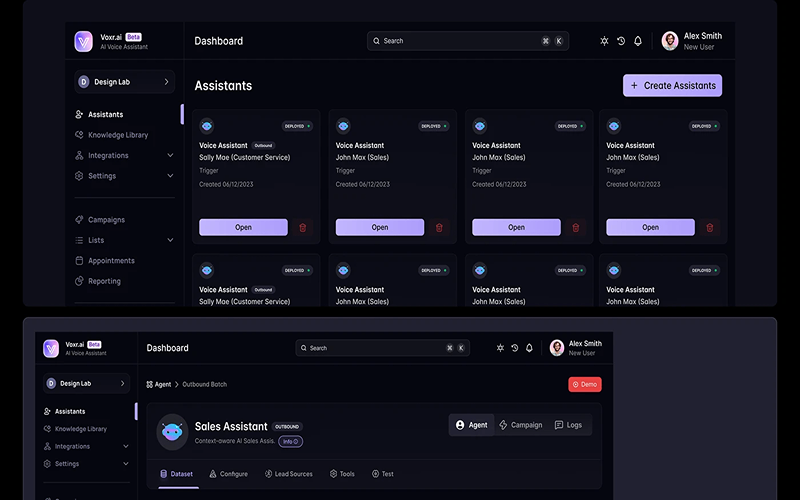Viewport: 800px width, 500px height.
Task: Expand Settings chevron in Sales Assistant window
Action: [126, 464]
